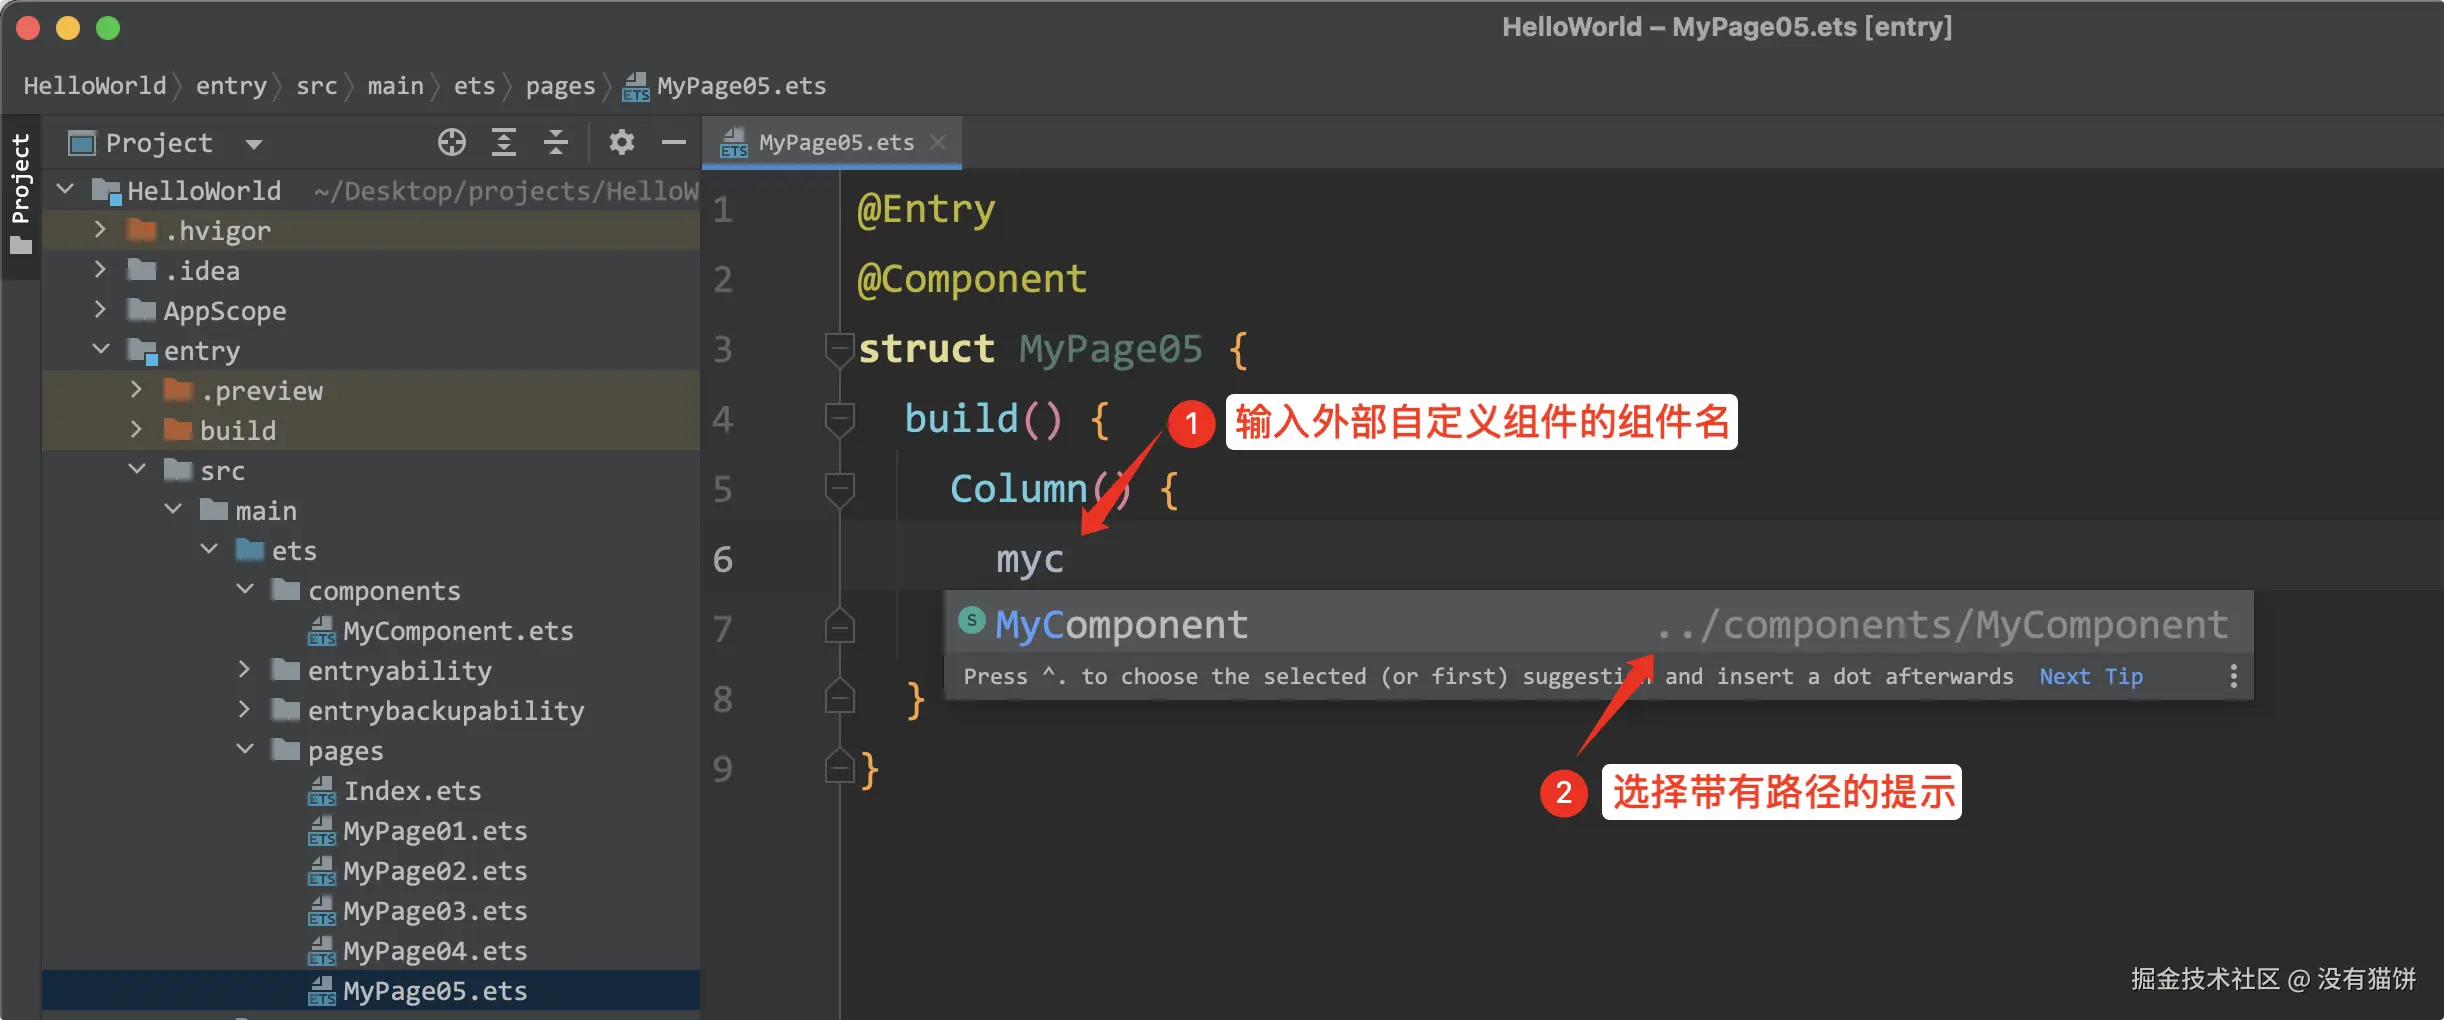Click the .preview folder icon
2444x1020 pixels.
coord(178,390)
